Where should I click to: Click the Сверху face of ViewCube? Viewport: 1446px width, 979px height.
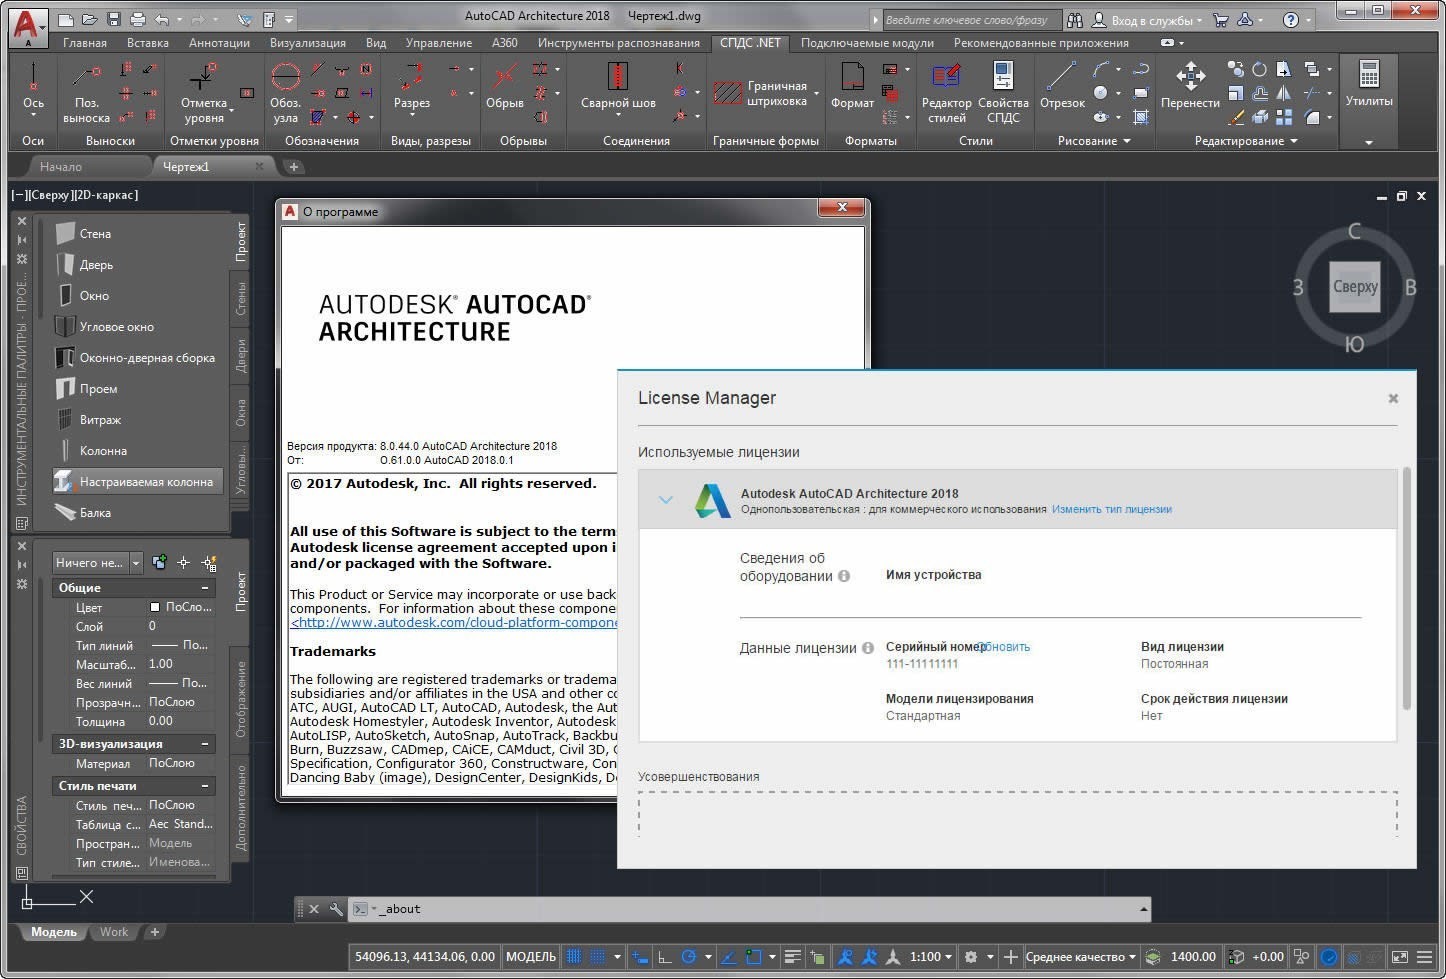[1355, 287]
